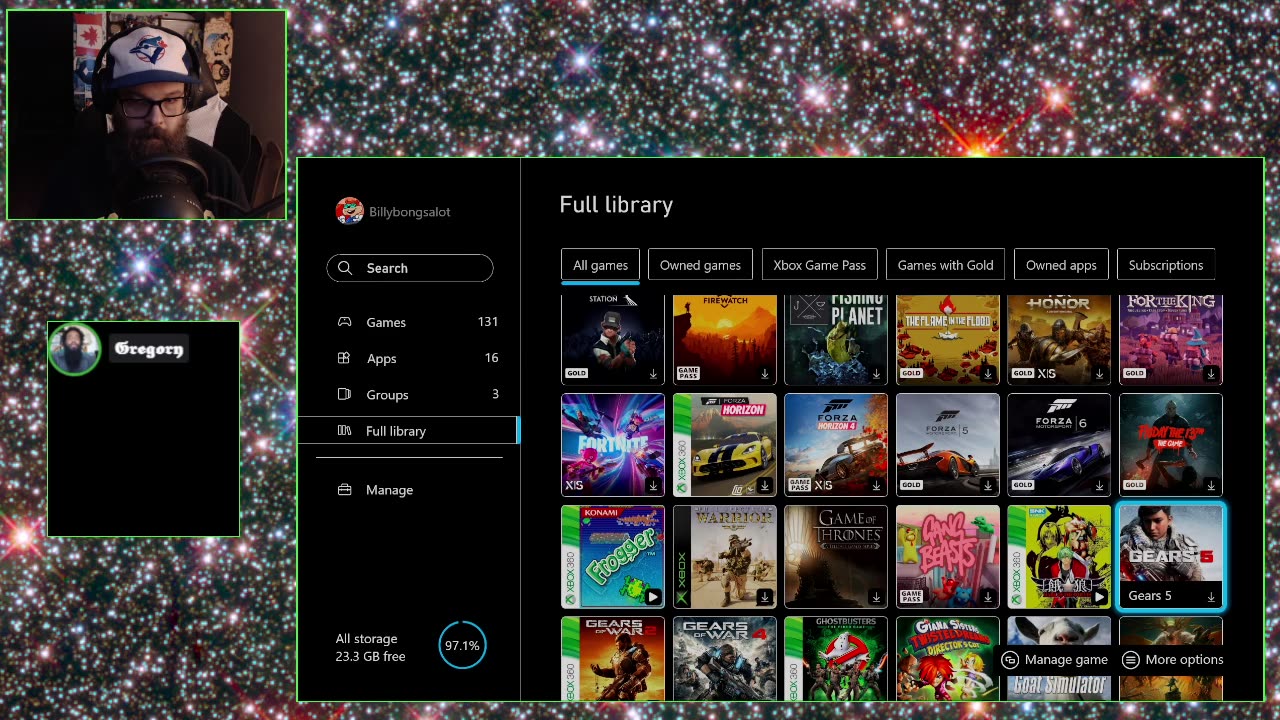Click download arrow on Friday the 13th tile

pos(1210,486)
